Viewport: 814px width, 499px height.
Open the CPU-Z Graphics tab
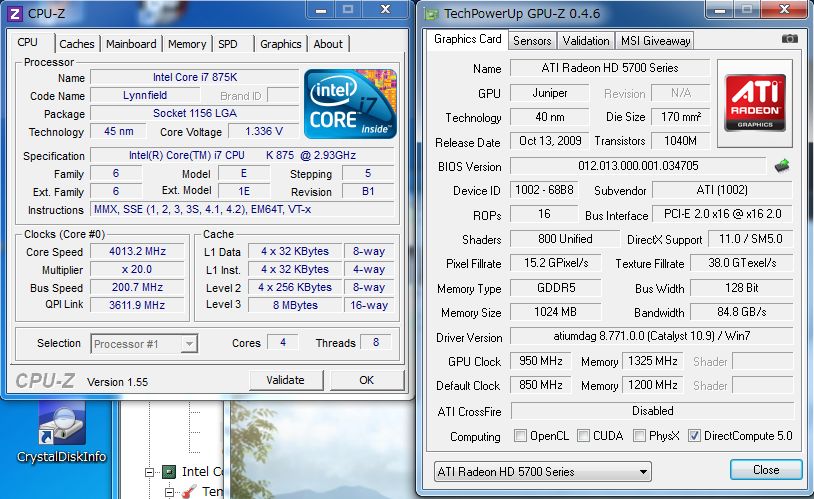click(x=281, y=44)
